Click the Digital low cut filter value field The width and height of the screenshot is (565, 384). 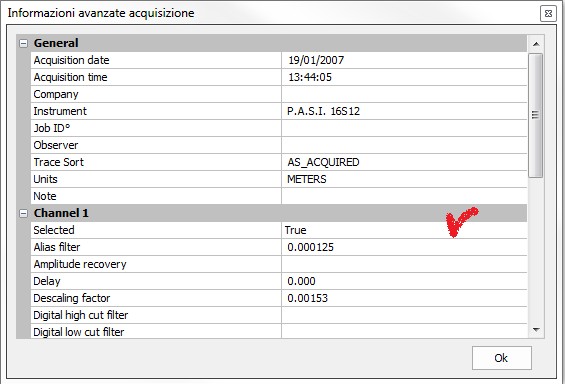tap(404, 331)
